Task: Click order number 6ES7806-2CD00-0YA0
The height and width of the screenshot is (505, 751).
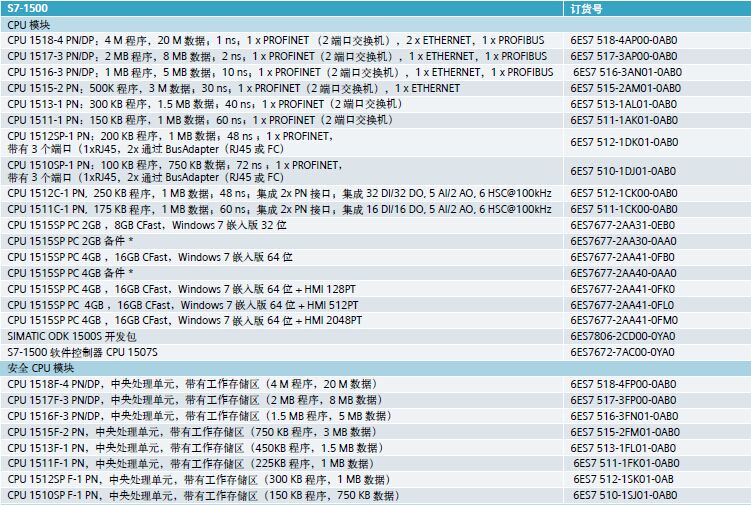Action: [x=623, y=336]
